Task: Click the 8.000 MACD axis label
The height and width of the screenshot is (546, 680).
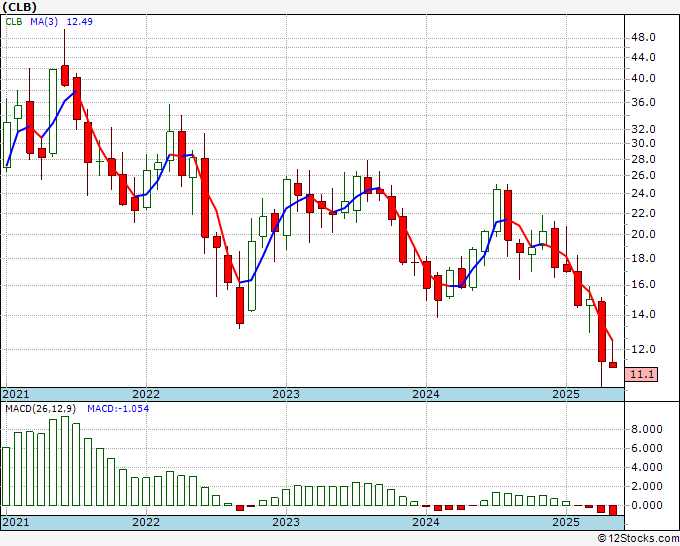Action: [647, 429]
